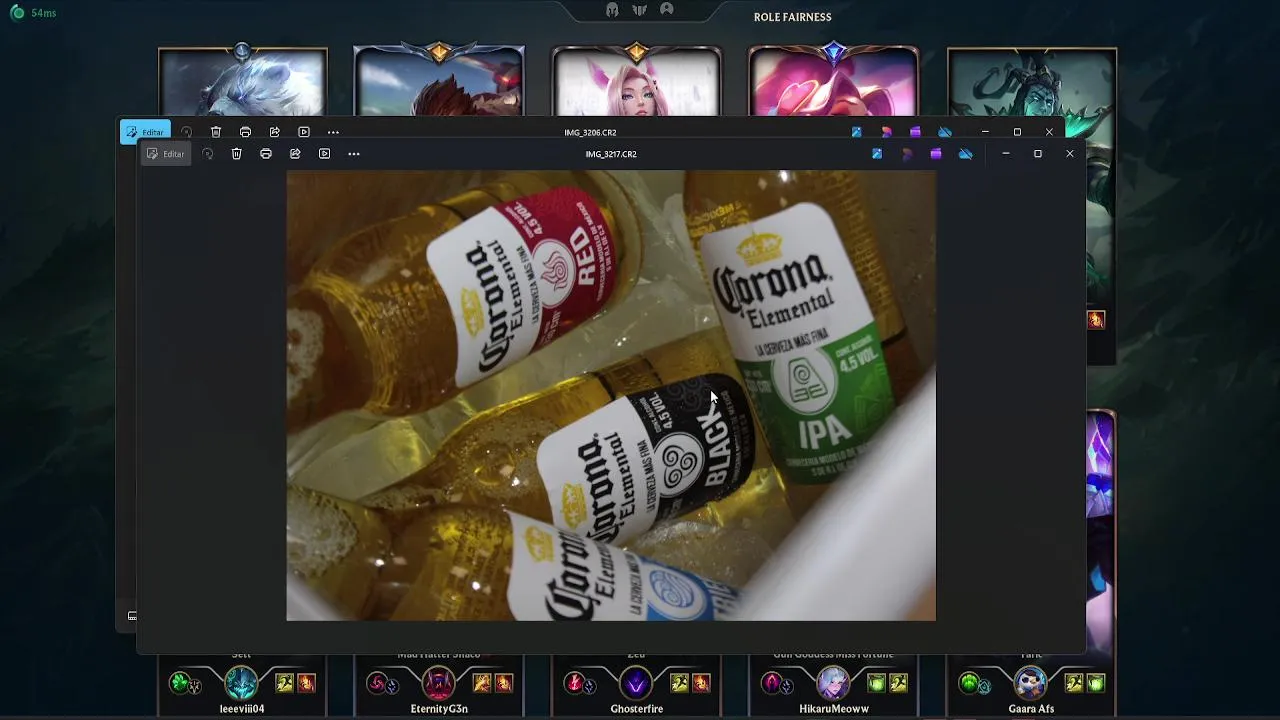Viewport: 1280px width, 720px height.
Task: Rotate the image in IMG_3217.CR2 window
Action: point(208,154)
